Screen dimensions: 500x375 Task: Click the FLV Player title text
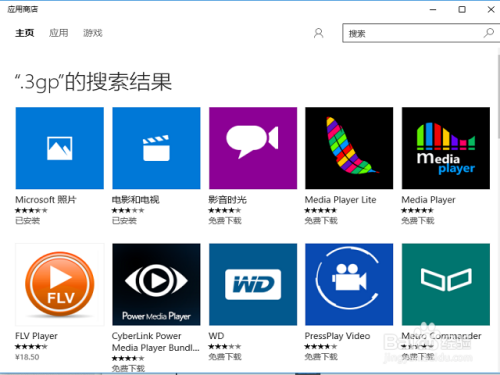click(36, 336)
